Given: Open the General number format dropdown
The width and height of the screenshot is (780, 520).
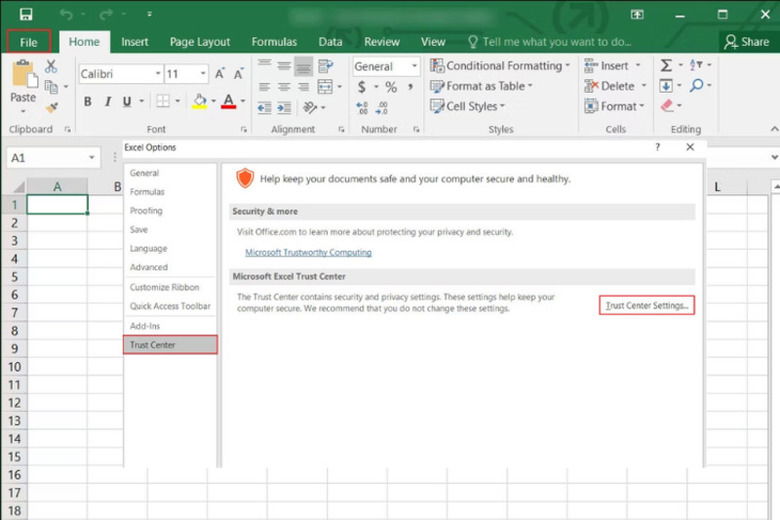Looking at the screenshot, I should [x=414, y=66].
